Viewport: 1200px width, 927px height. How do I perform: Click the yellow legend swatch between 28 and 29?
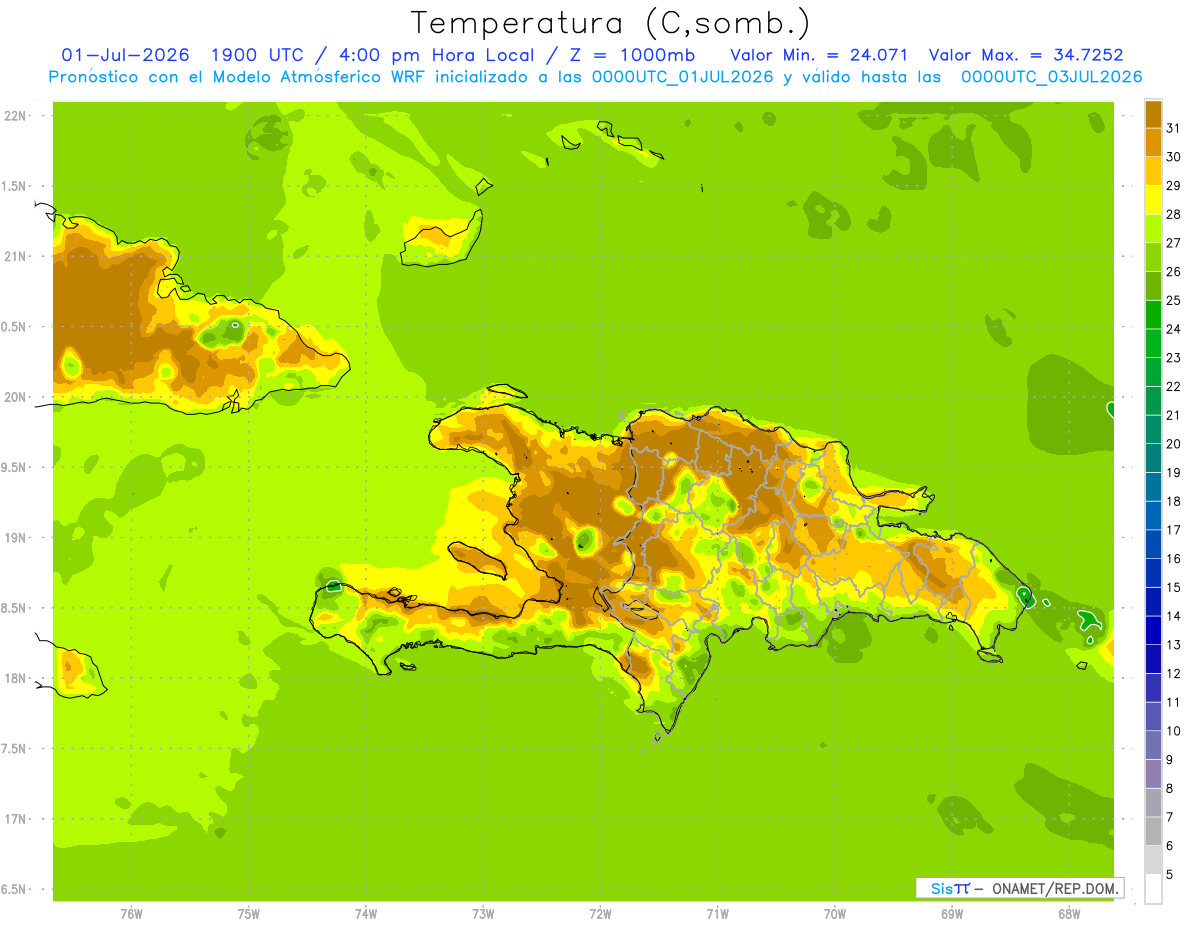tap(1153, 199)
